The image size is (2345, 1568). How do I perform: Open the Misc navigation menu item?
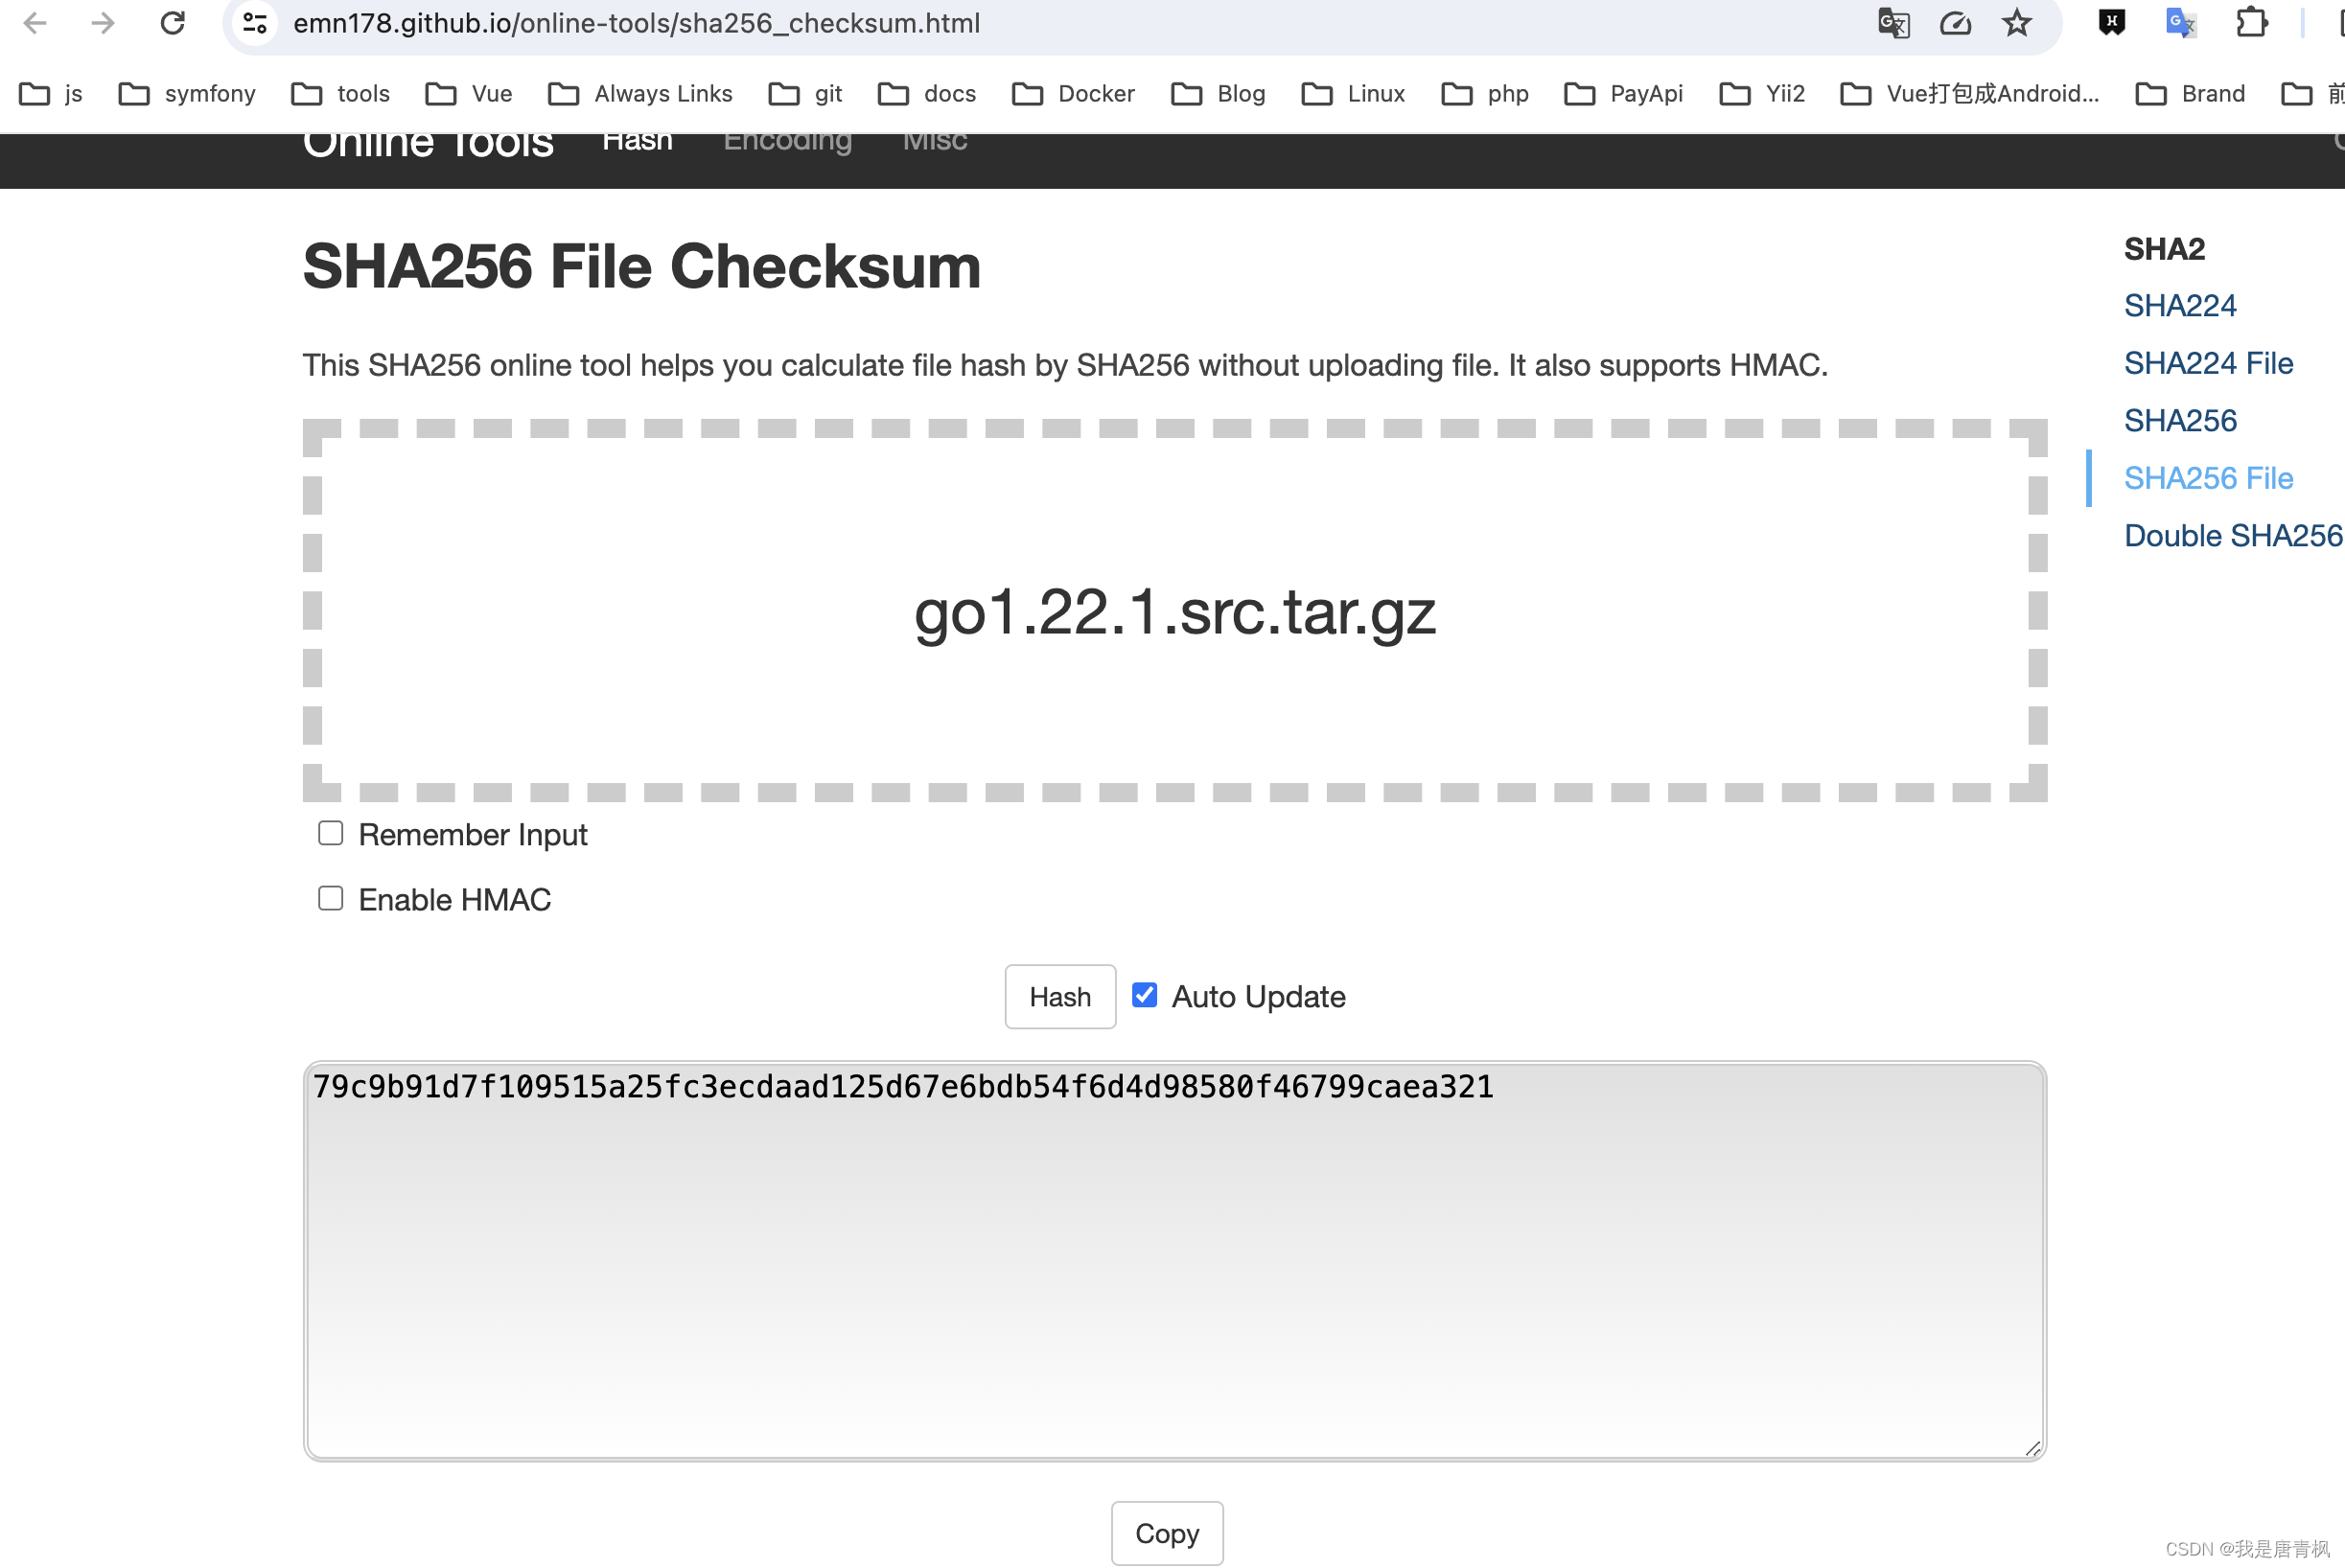[937, 140]
